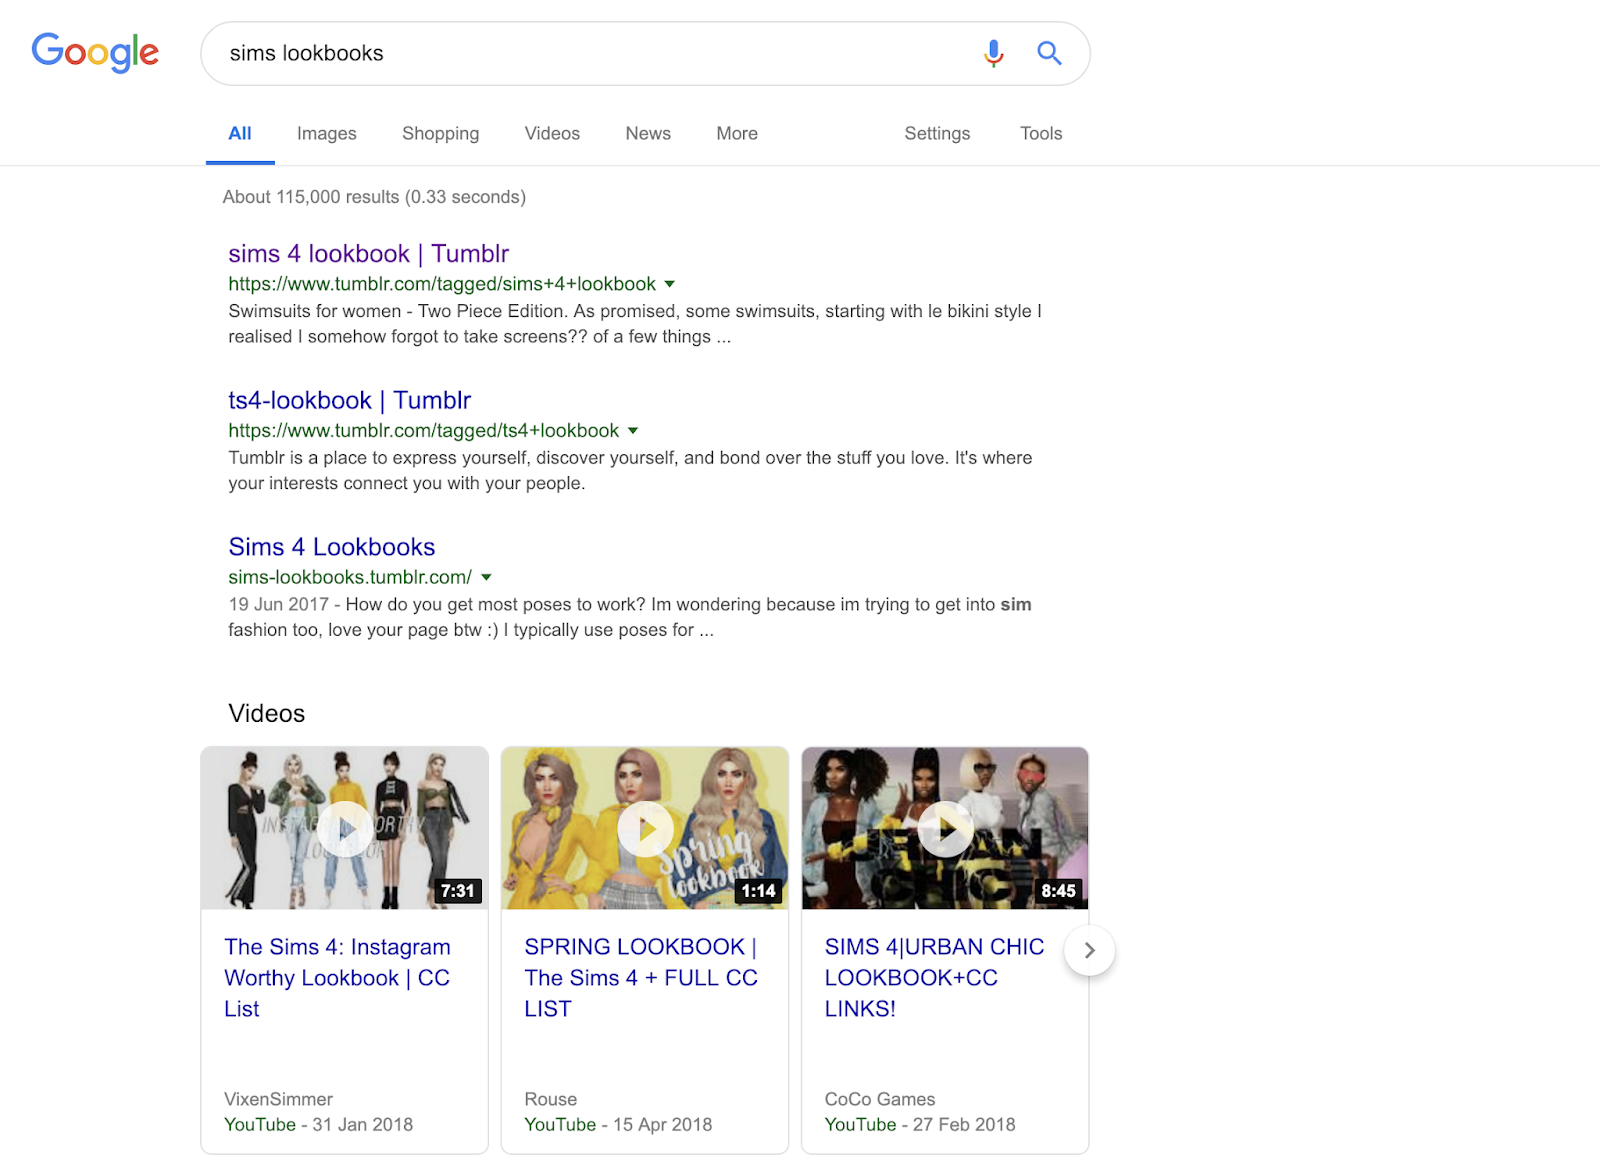Image resolution: width=1600 pixels, height=1176 pixels.
Task: Click the "Videos" section heading
Action: (267, 713)
